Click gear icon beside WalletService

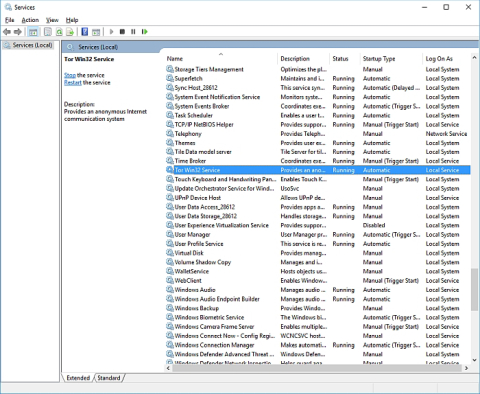click(x=170, y=271)
